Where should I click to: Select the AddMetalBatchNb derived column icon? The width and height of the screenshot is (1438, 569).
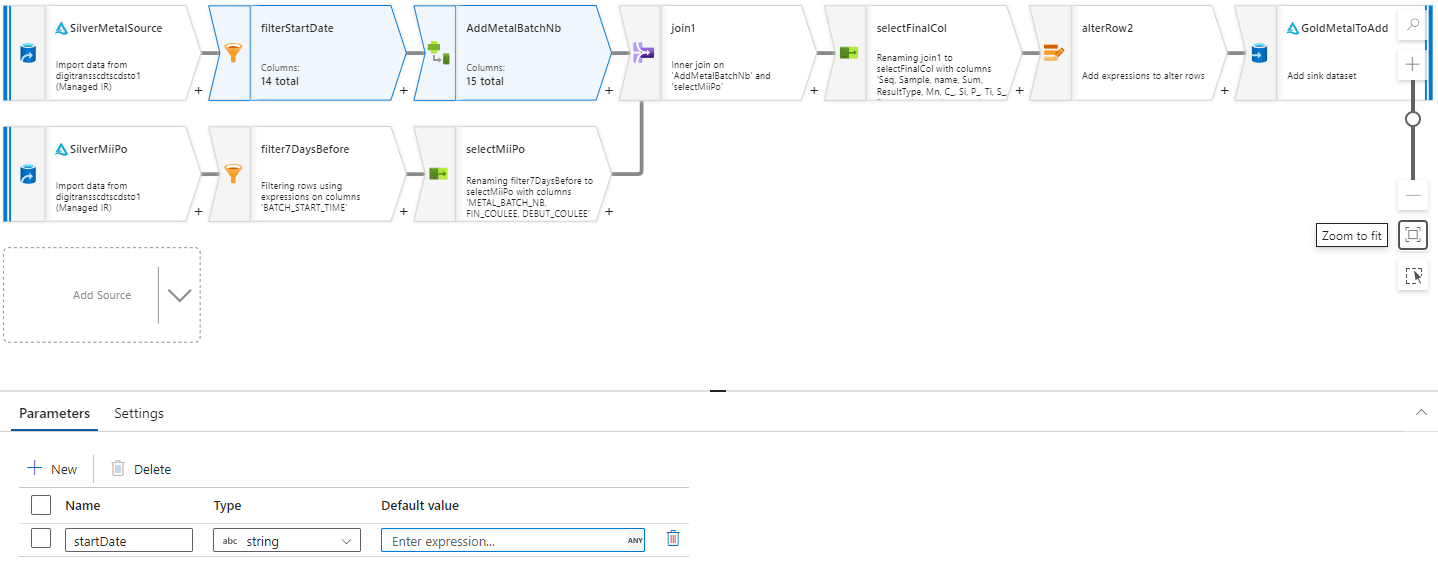(x=437, y=53)
